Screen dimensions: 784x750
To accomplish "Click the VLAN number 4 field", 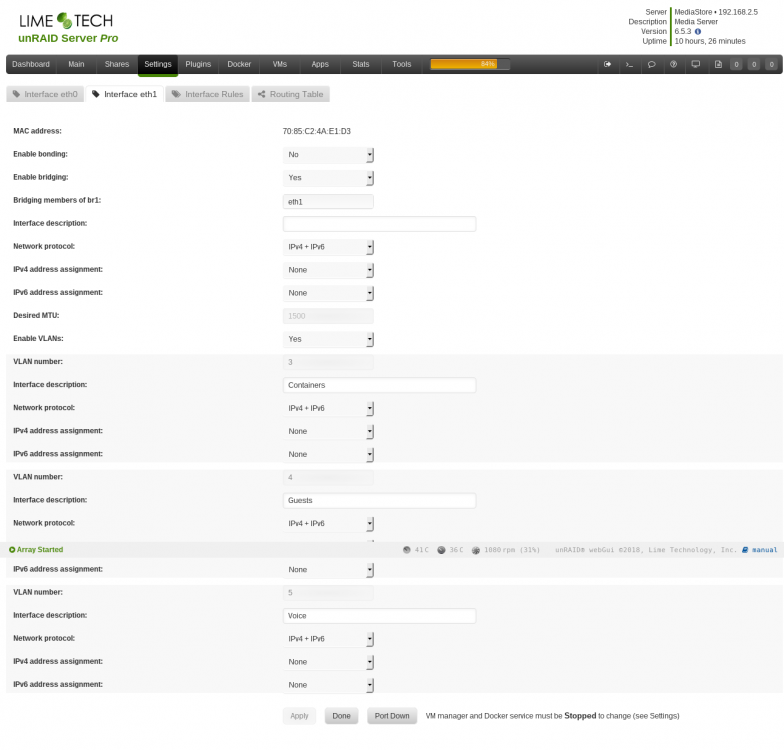I will (328, 478).
